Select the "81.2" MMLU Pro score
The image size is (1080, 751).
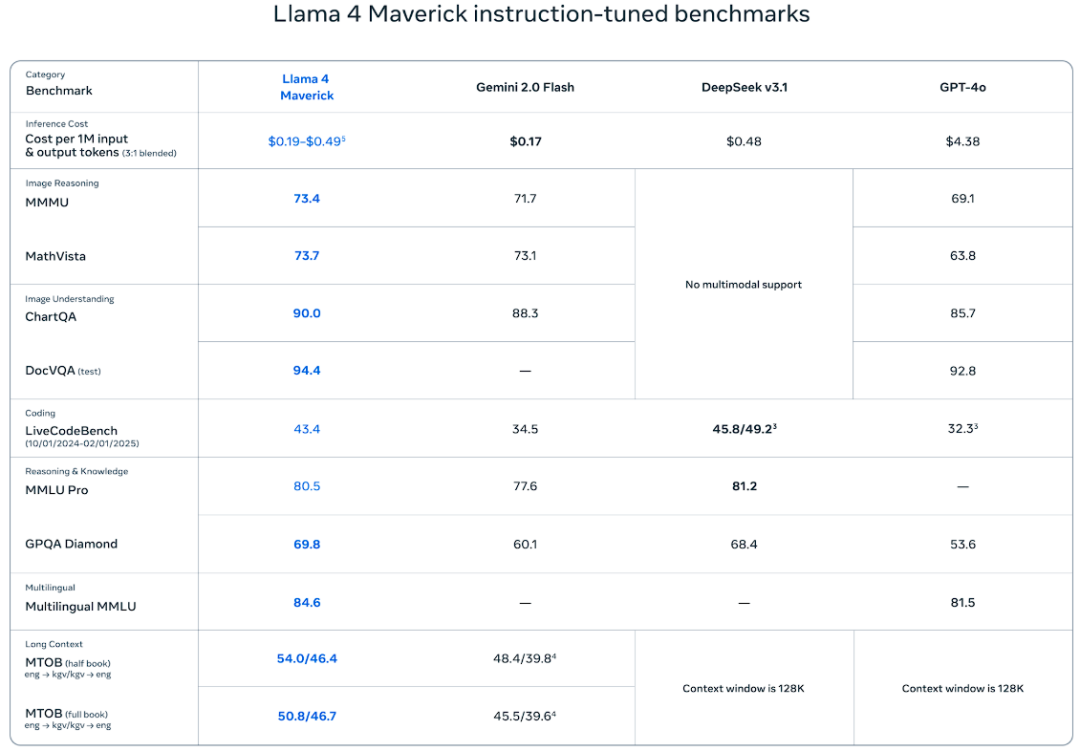tap(744, 486)
